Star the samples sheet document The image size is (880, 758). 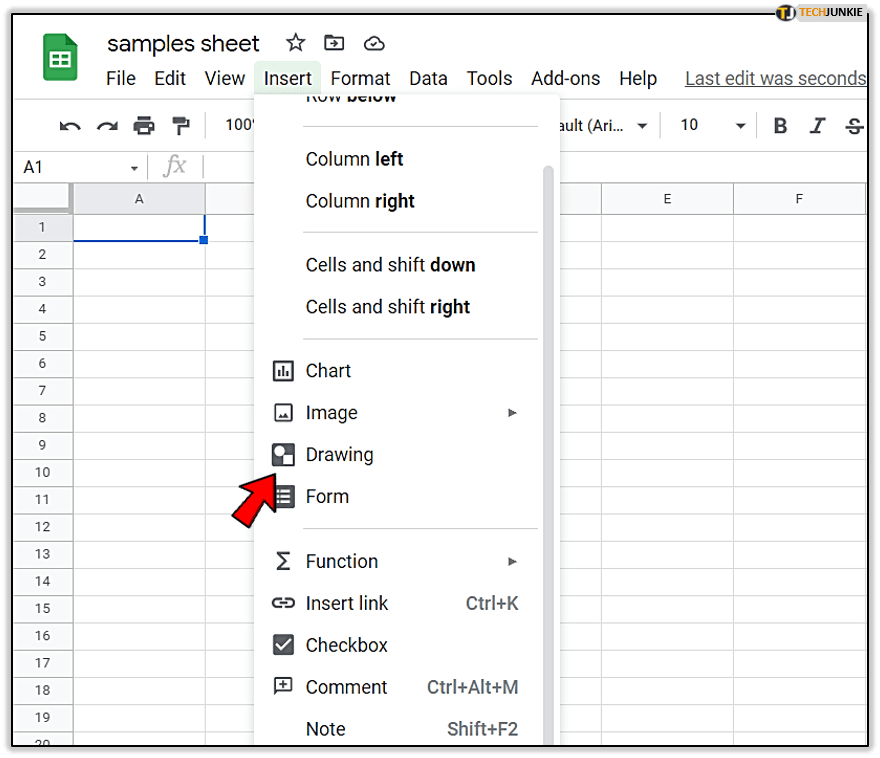tap(295, 43)
